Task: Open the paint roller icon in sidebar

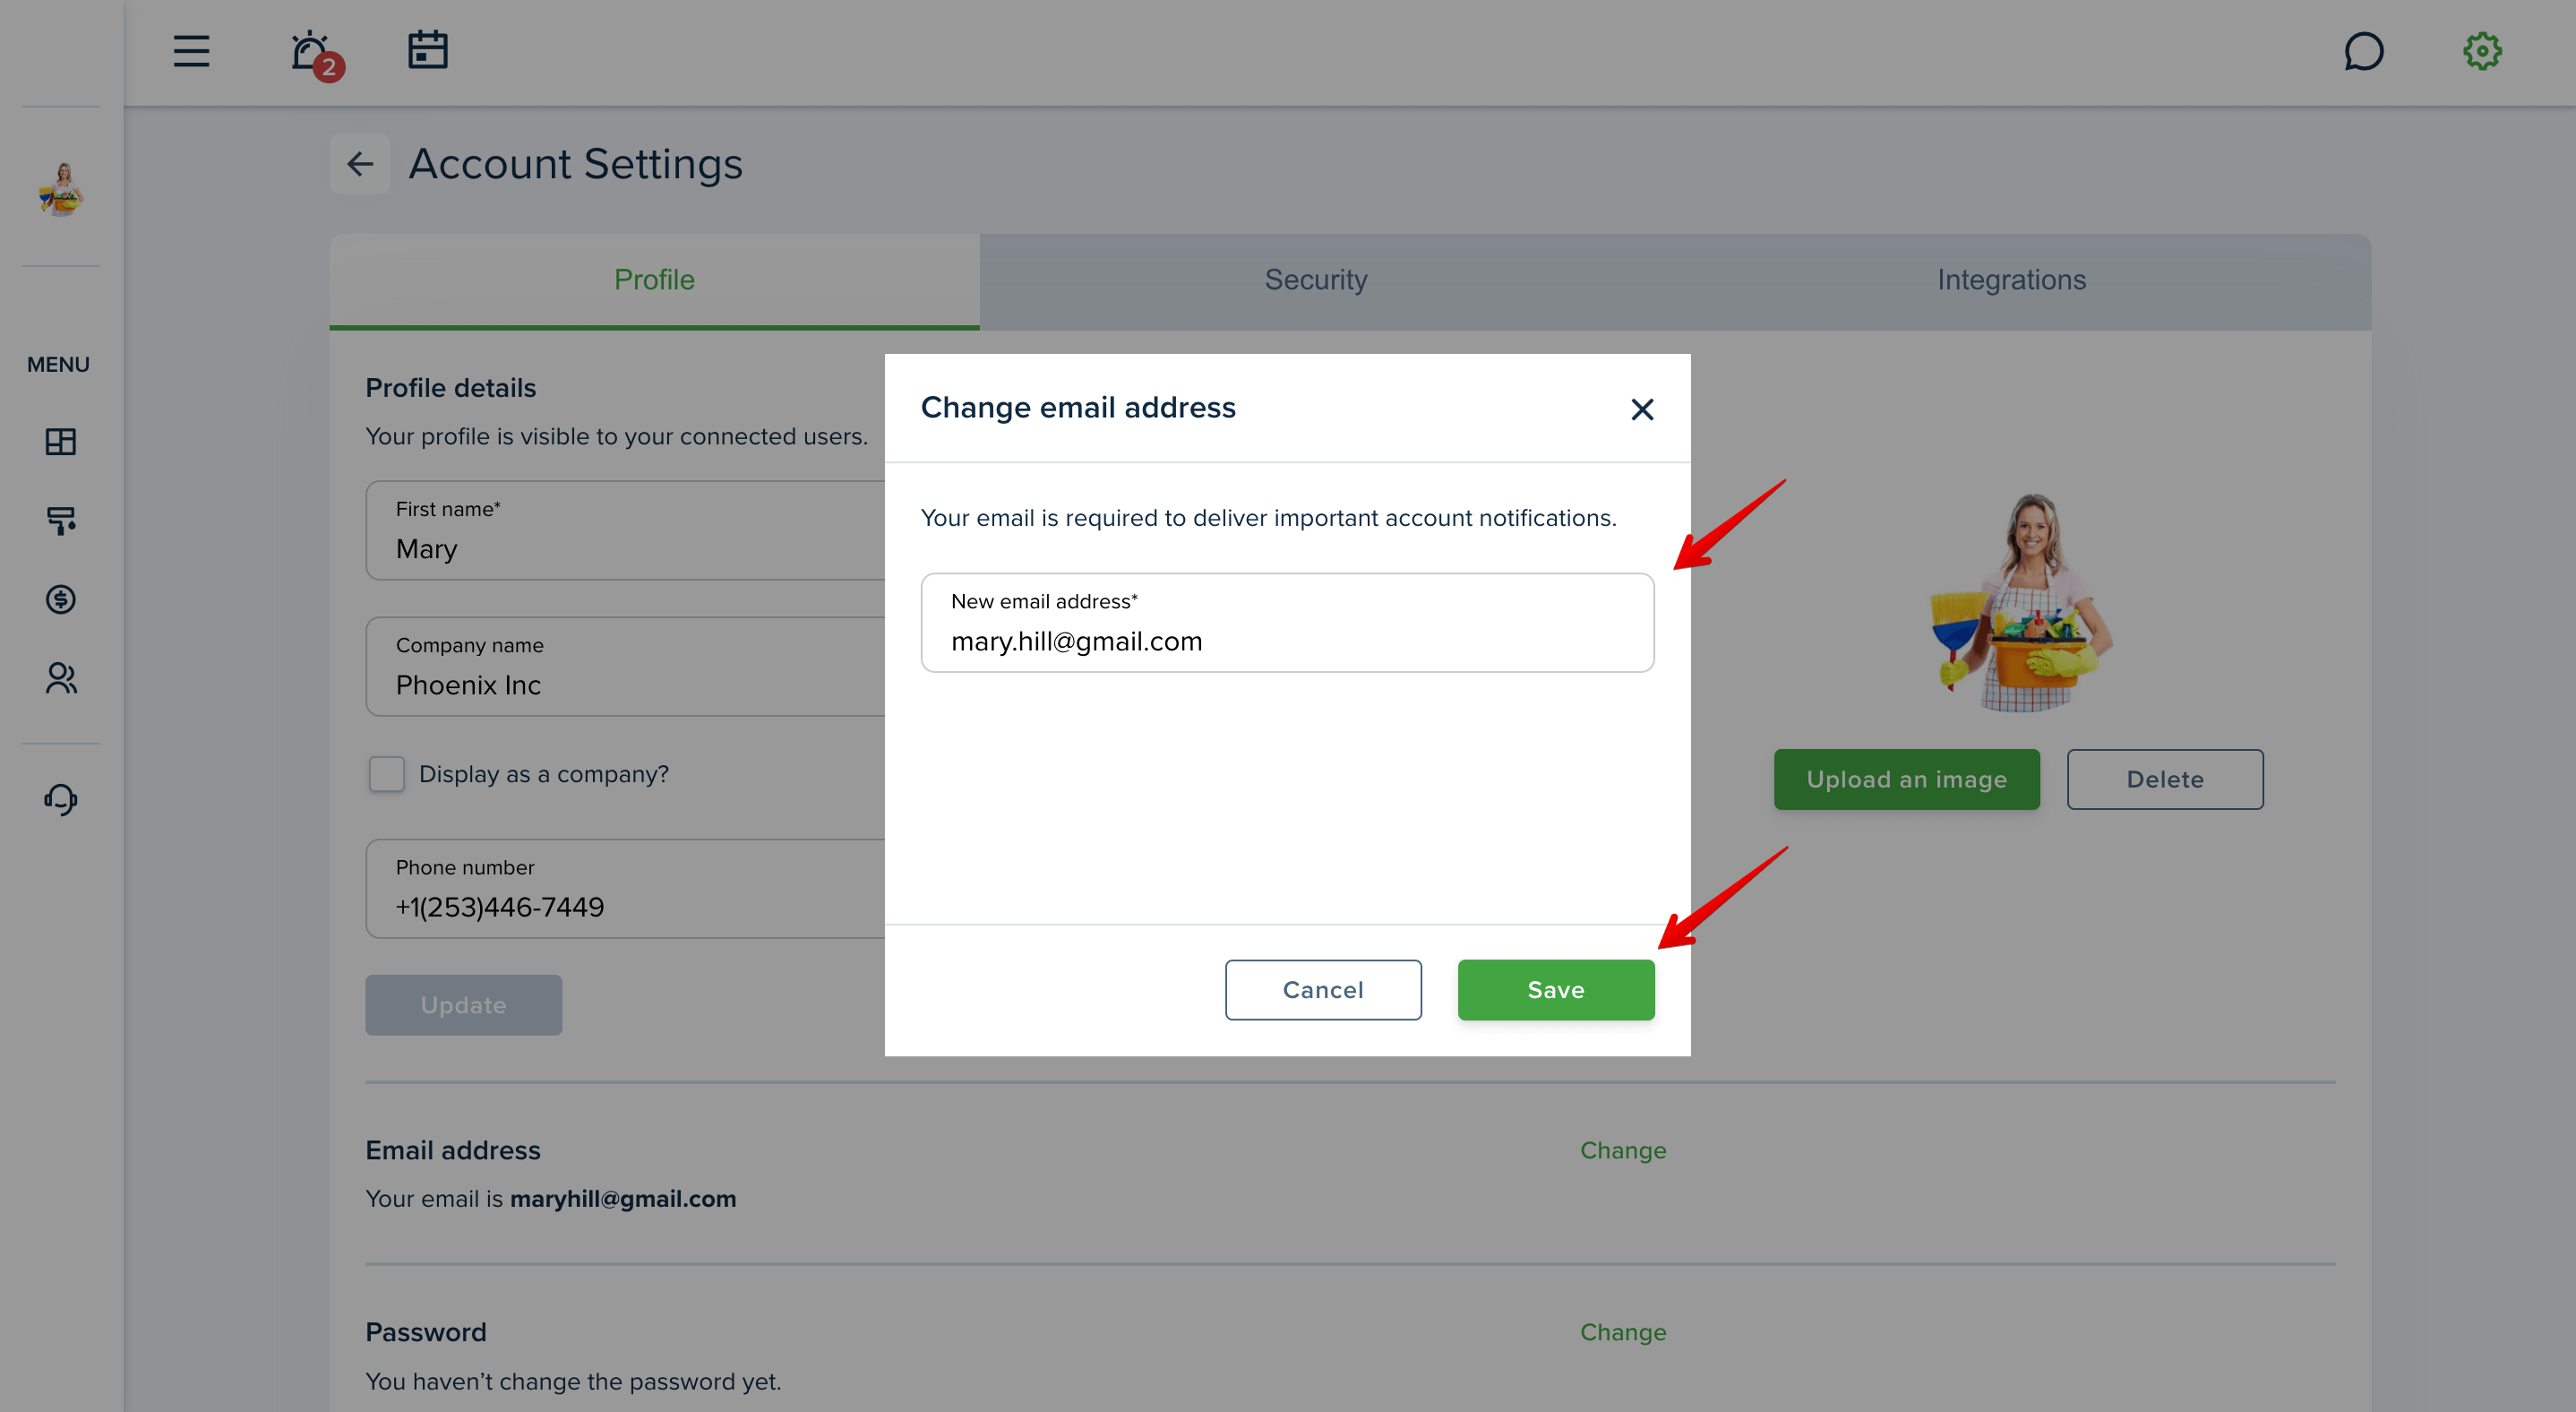Action: [x=61, y=521]
